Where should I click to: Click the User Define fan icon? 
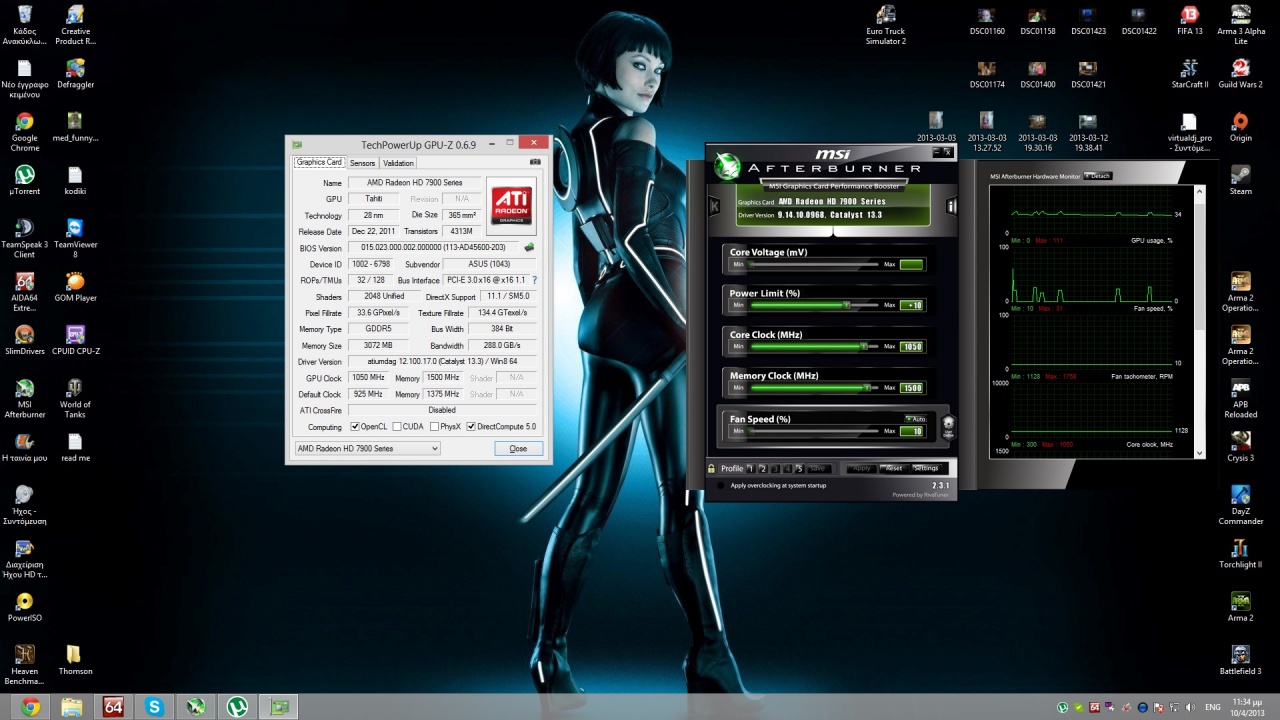(948, 425)
